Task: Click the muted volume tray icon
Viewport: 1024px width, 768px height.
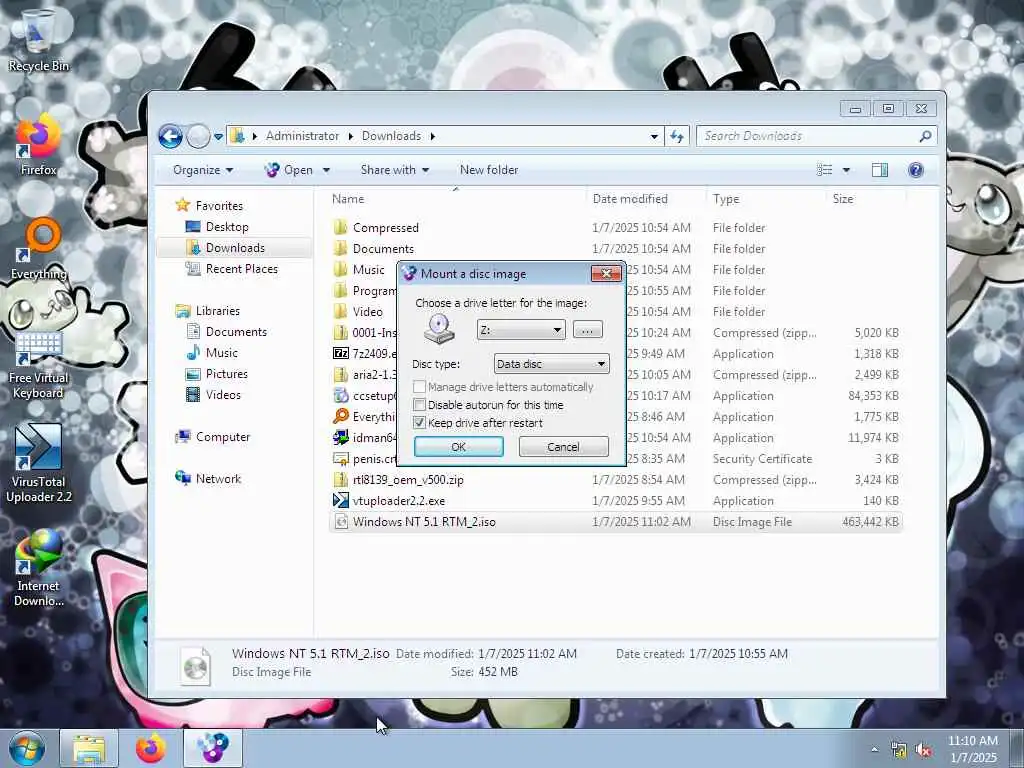Action: coord(923,750)
